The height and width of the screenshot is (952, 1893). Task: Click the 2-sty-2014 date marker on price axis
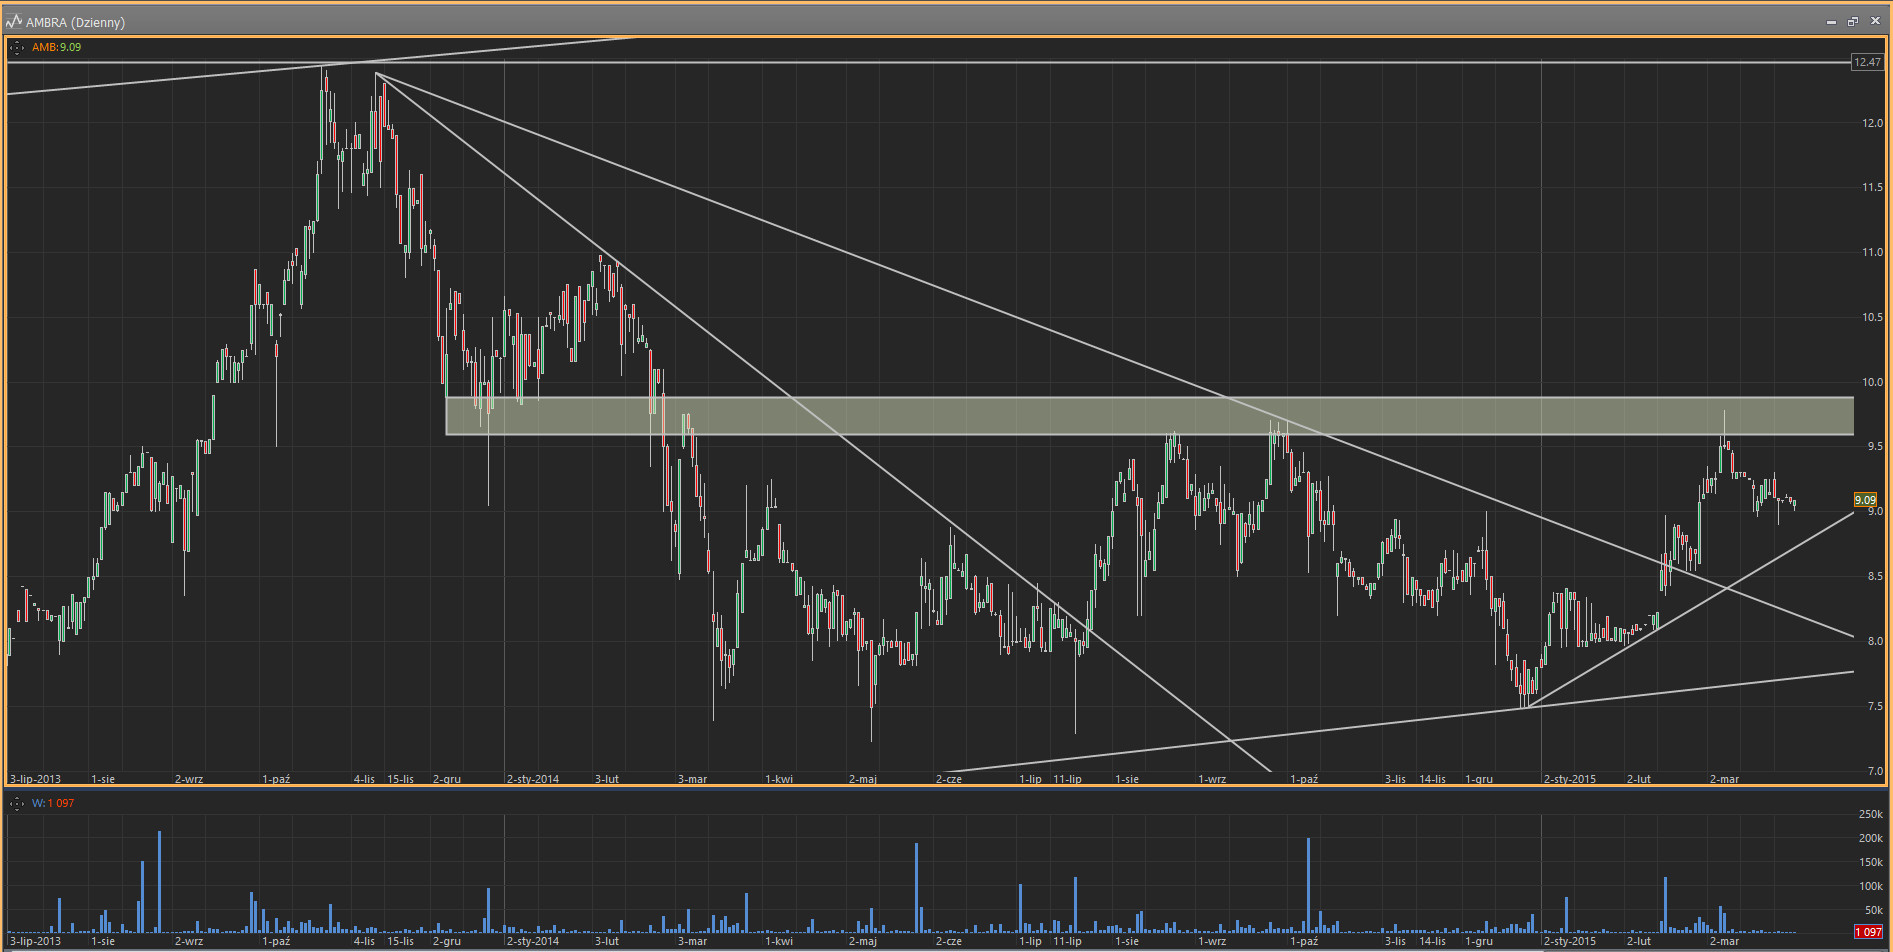(533, 779)
